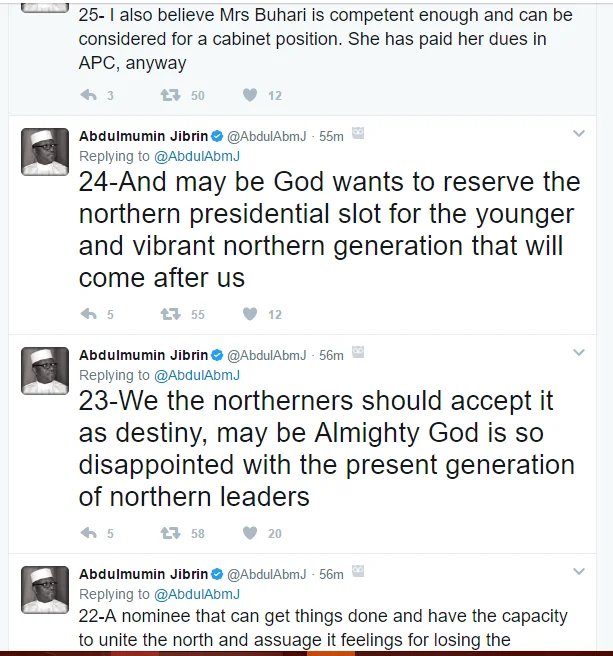
Task: Retweet the tweet numbered 24
Action: point(170,314)
